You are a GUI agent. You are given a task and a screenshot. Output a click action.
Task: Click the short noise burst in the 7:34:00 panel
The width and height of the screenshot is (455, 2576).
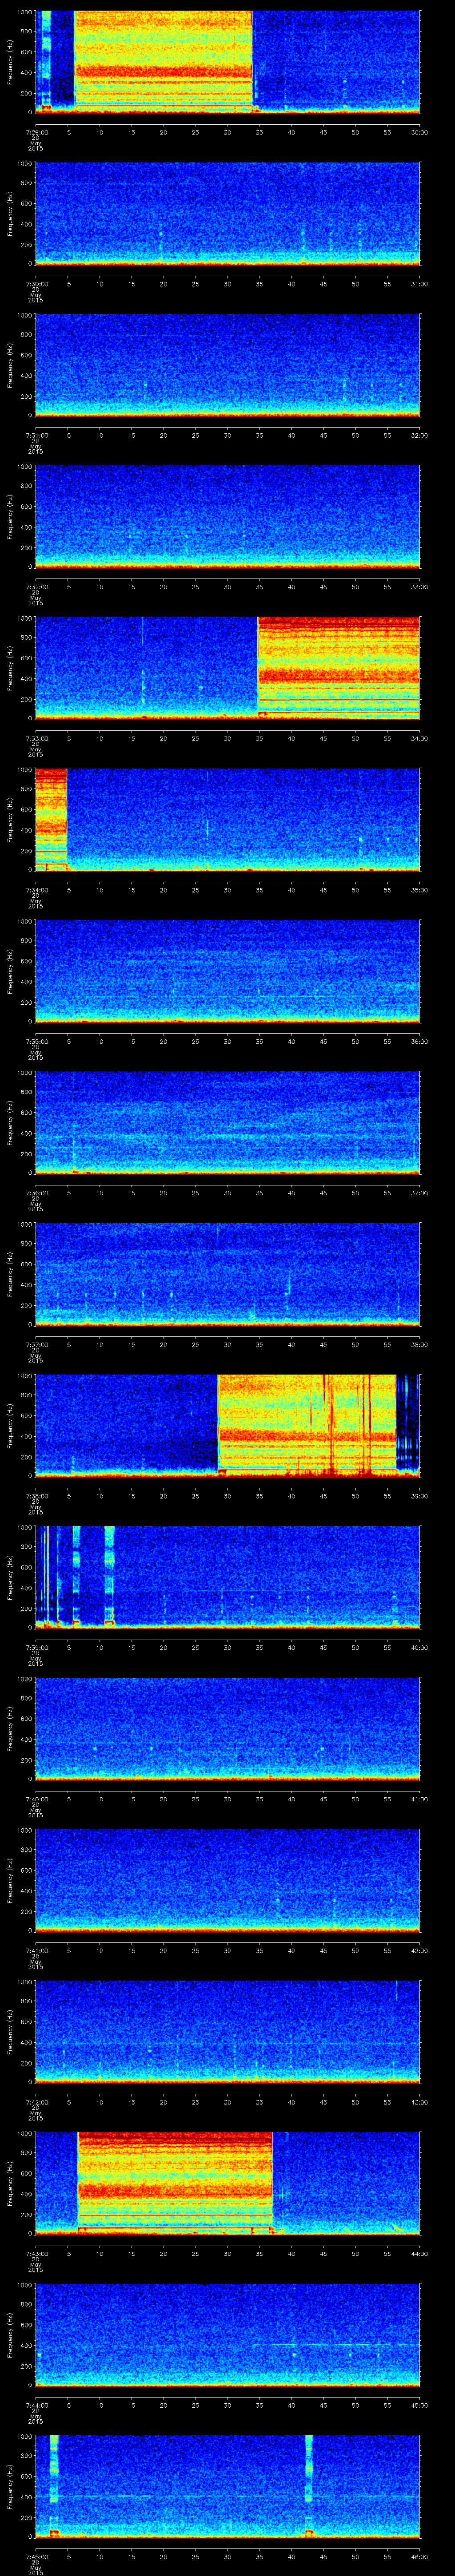51,820
